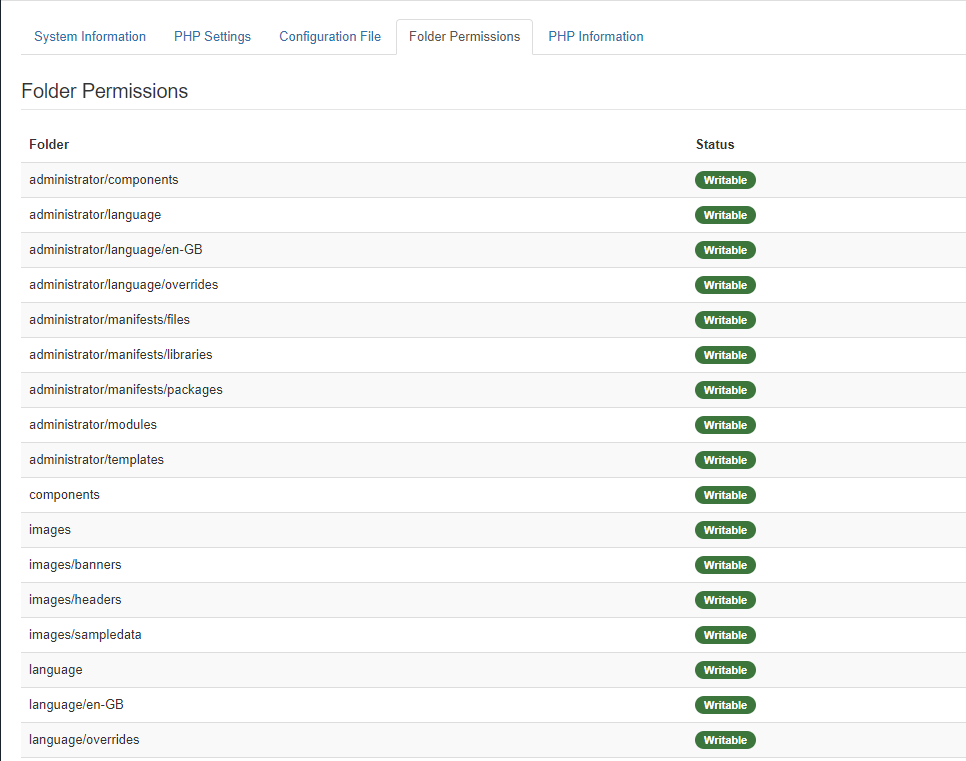966x761 pixels.
Task: Click the administrator/templates folder name
Action: pos(96,460)
